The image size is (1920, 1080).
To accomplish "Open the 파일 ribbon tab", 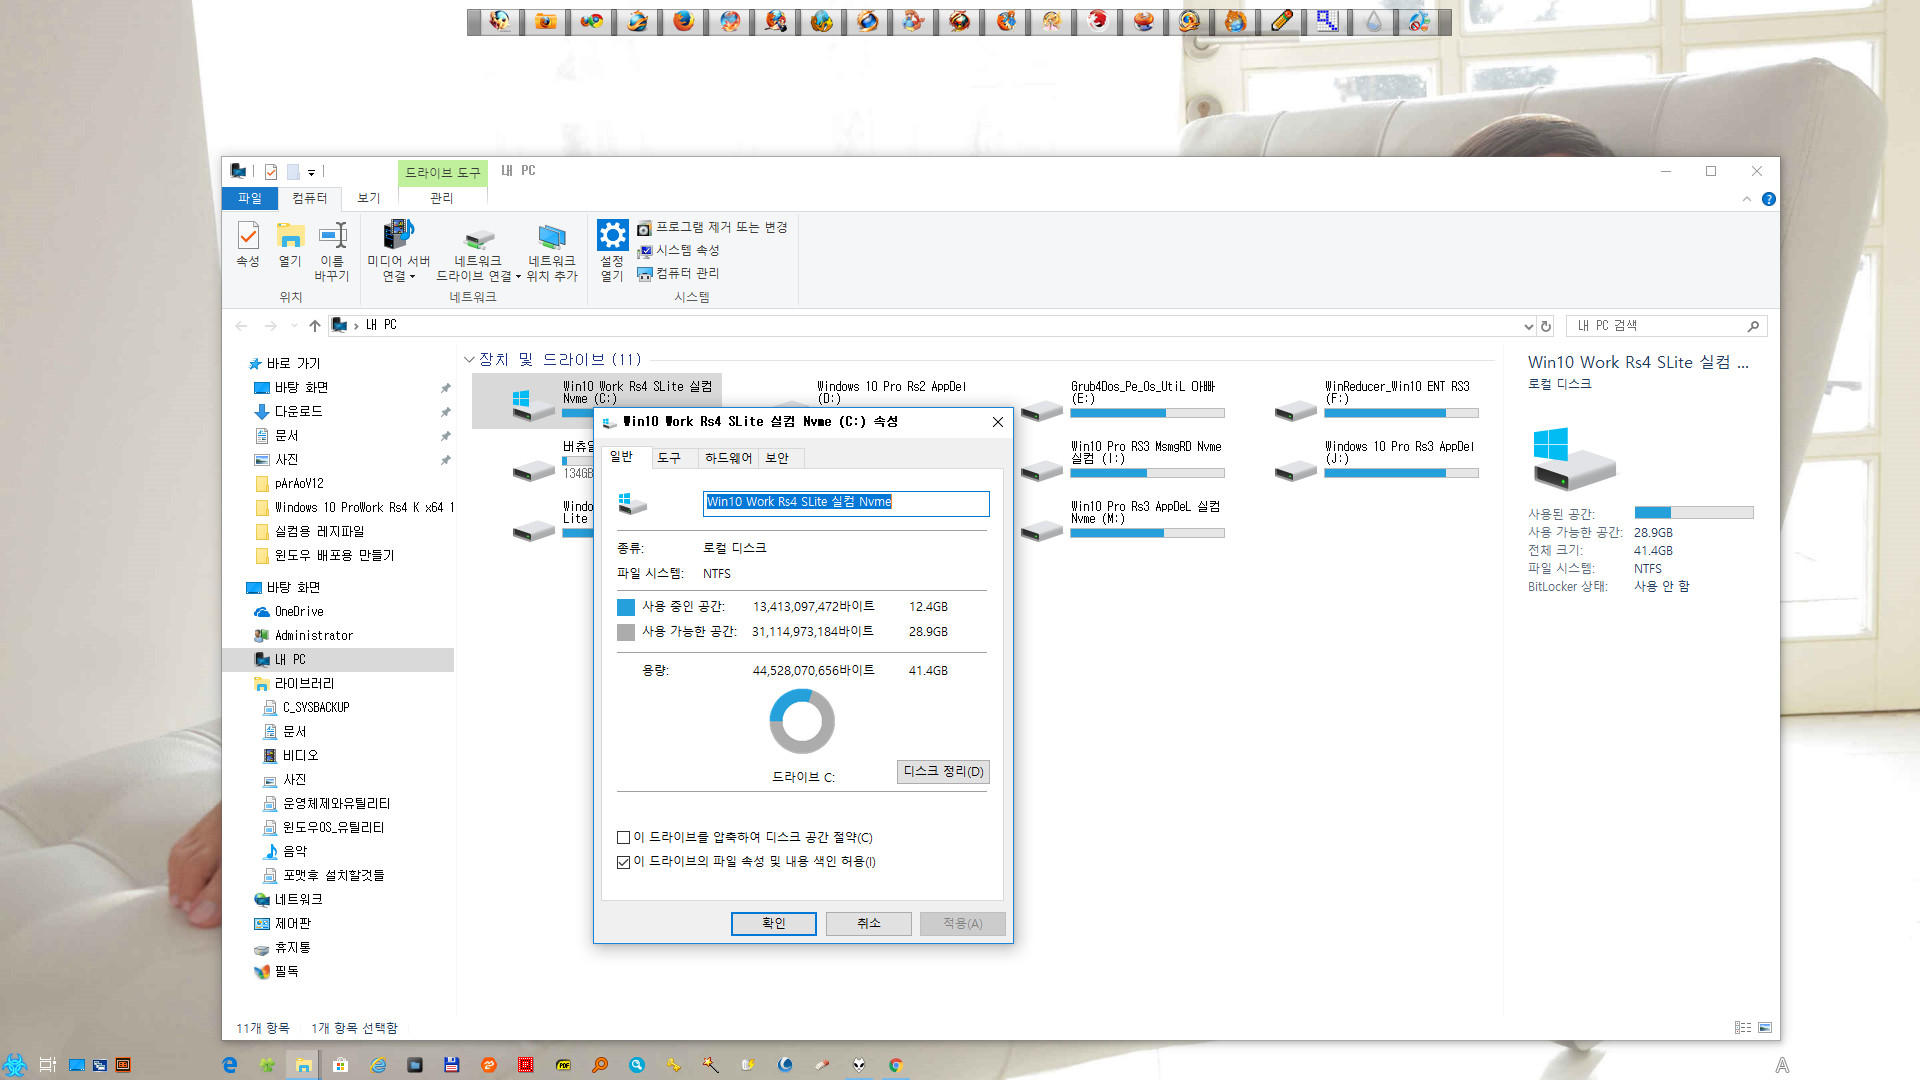I will tap(250, 198).
